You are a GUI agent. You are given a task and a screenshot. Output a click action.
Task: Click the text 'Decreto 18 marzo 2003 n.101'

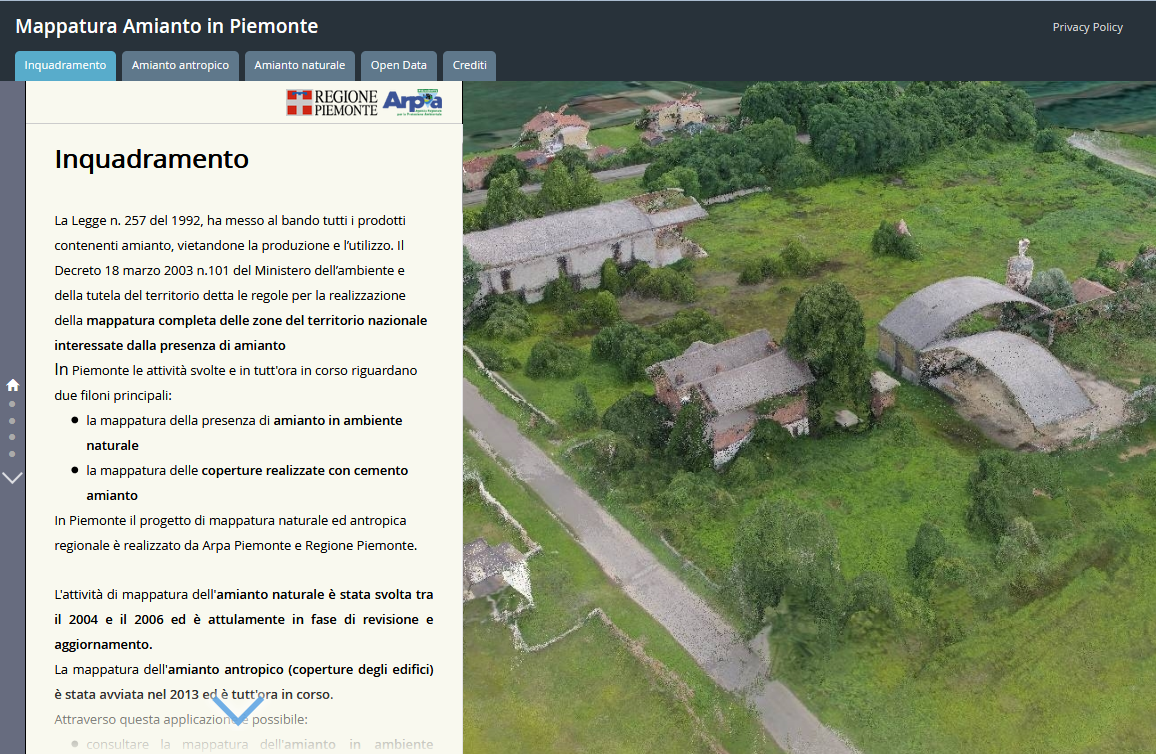pos(142,270)
